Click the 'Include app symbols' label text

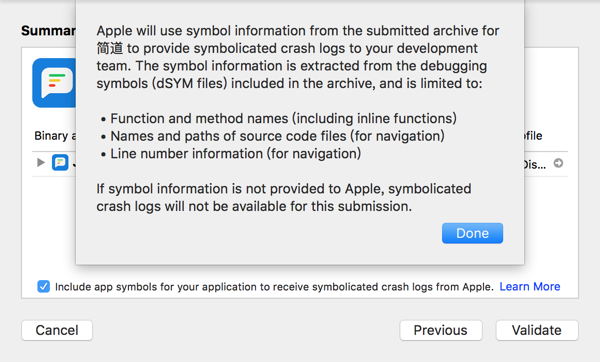pos(274,287)
